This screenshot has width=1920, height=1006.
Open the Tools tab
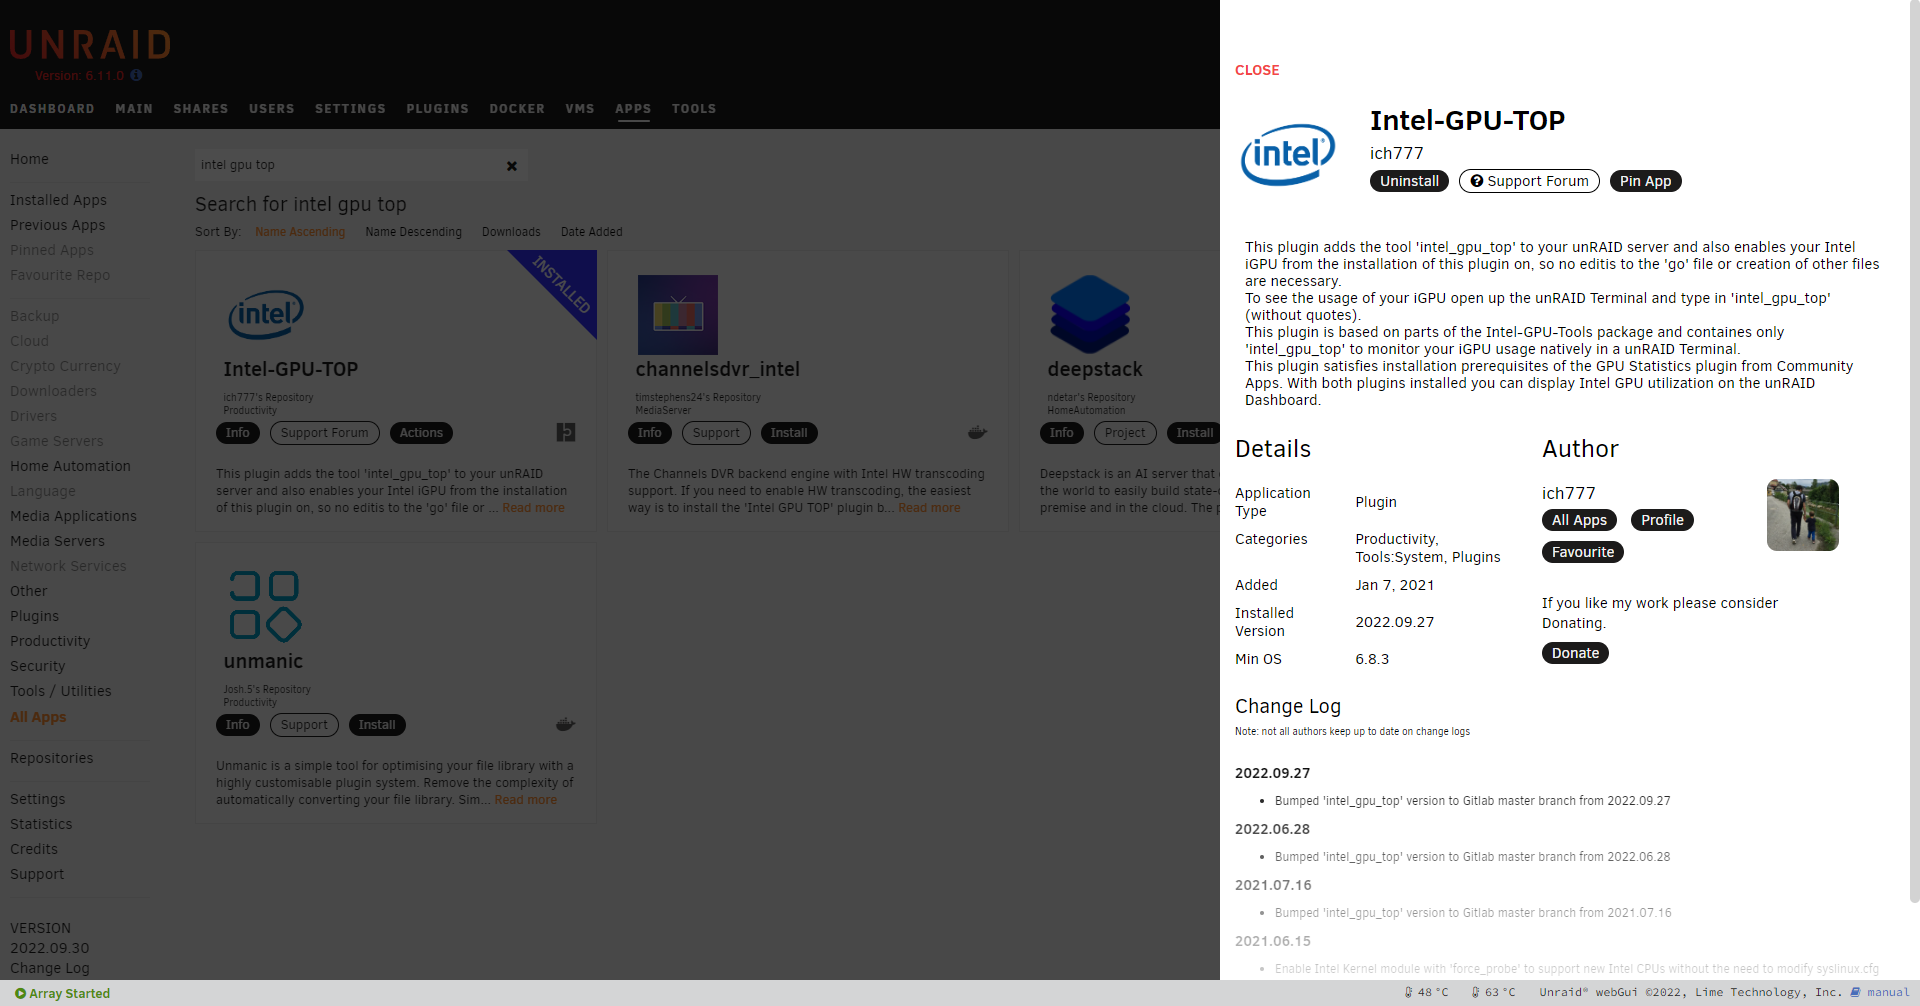coord(694,109)
